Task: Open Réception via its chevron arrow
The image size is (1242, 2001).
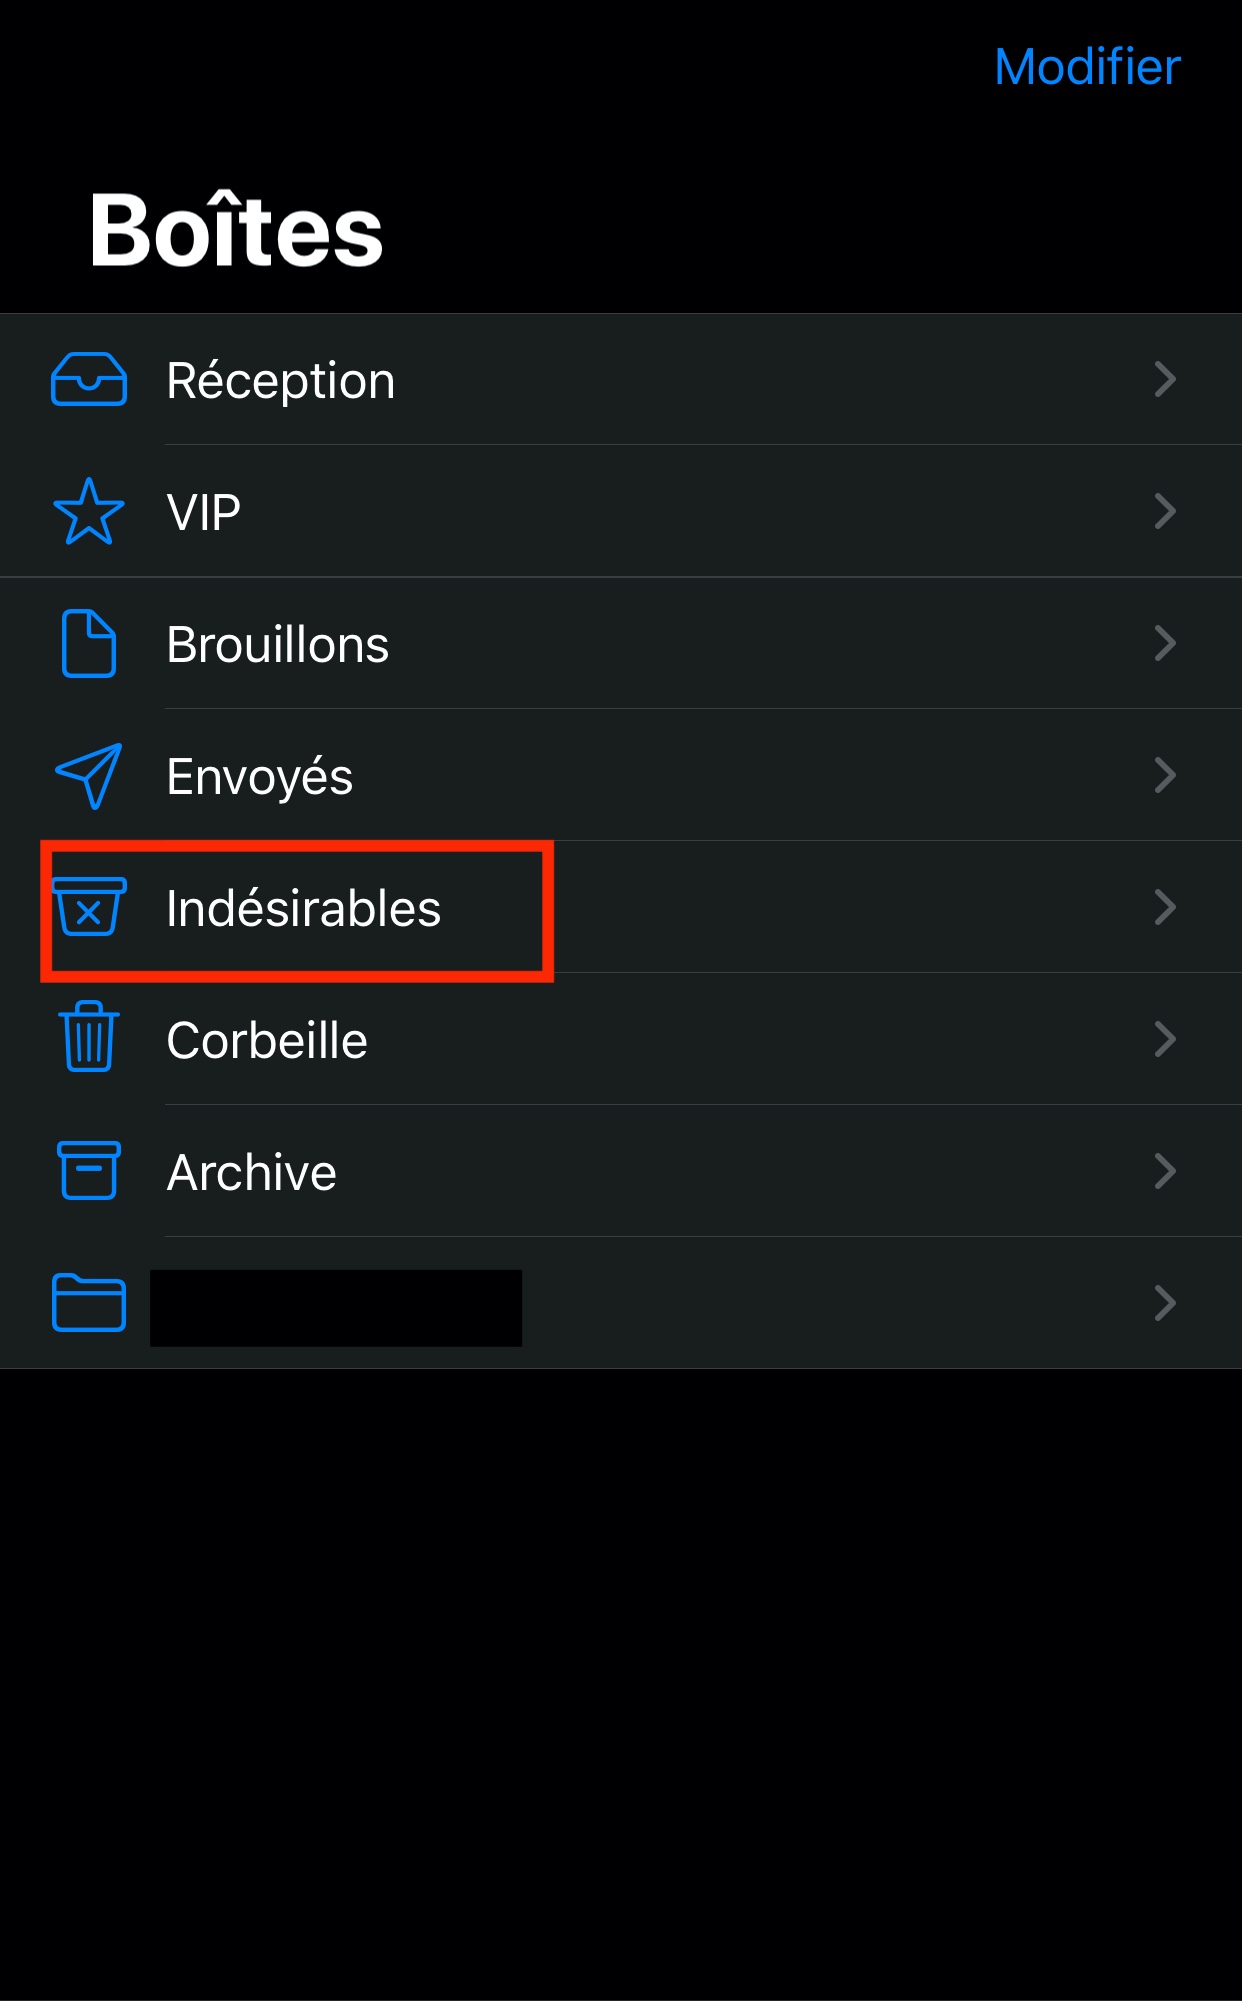Action: click(x=1165, y=379)
